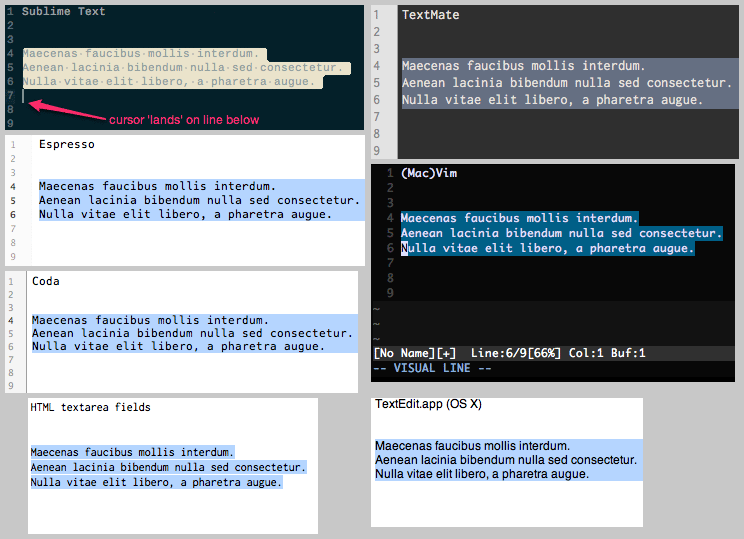Click 'Col:1' in MacVim status bar
The width and height of the screenshot is (744, 539).
pyautogui.click(x=586, y=353)
